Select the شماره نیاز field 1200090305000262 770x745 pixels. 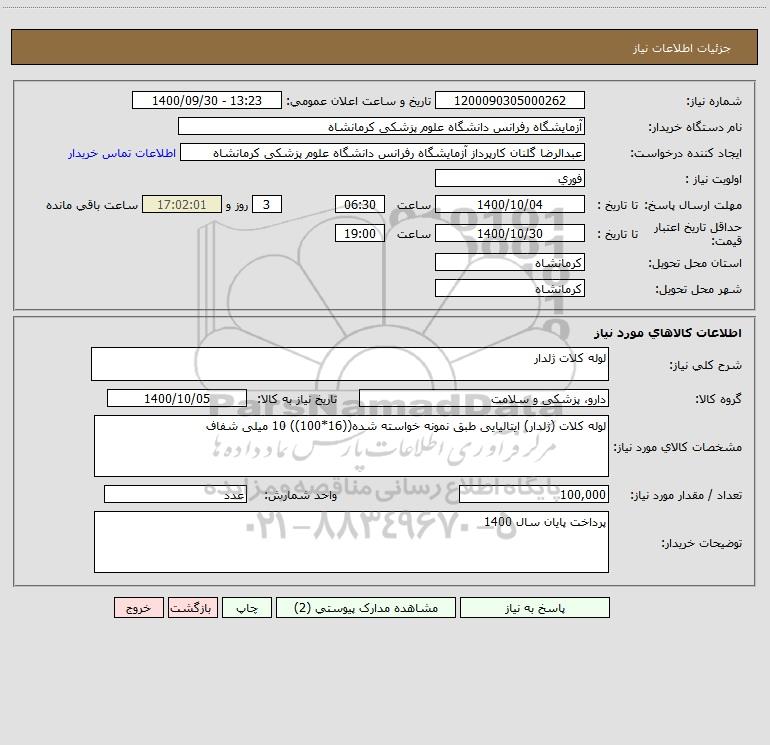[510, 101]
